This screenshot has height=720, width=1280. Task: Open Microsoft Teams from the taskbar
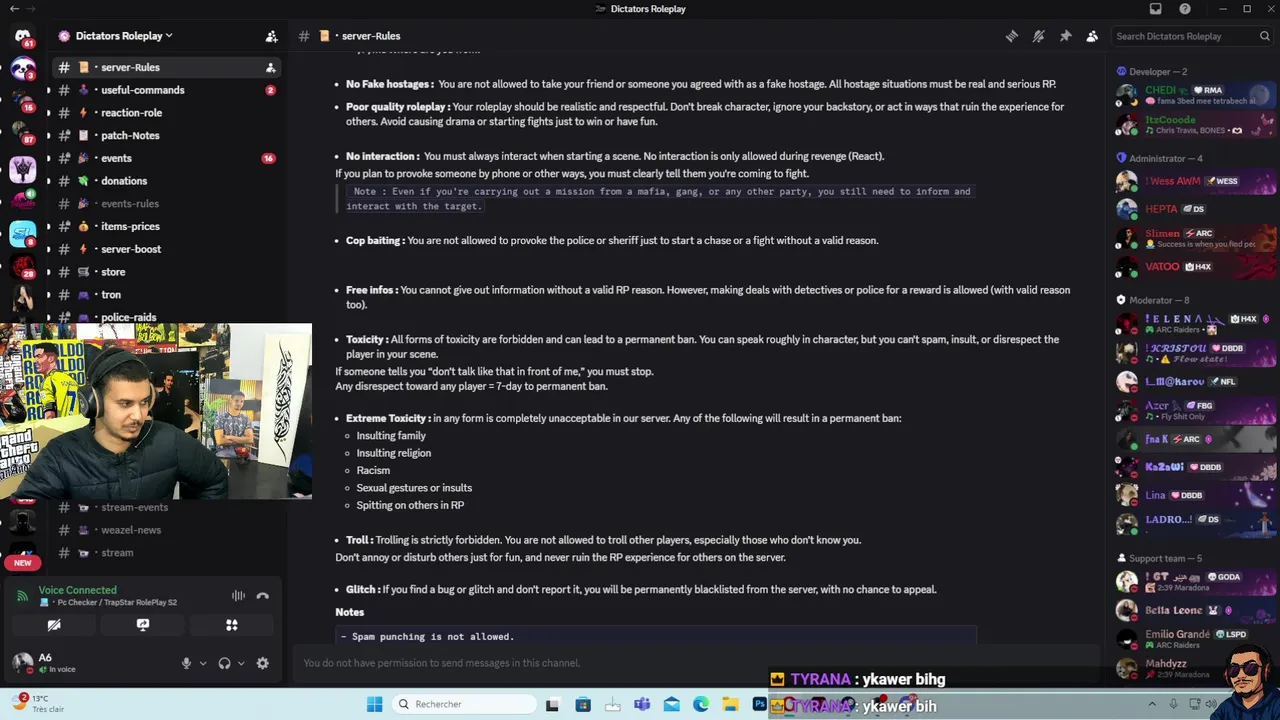click(642, 704)
